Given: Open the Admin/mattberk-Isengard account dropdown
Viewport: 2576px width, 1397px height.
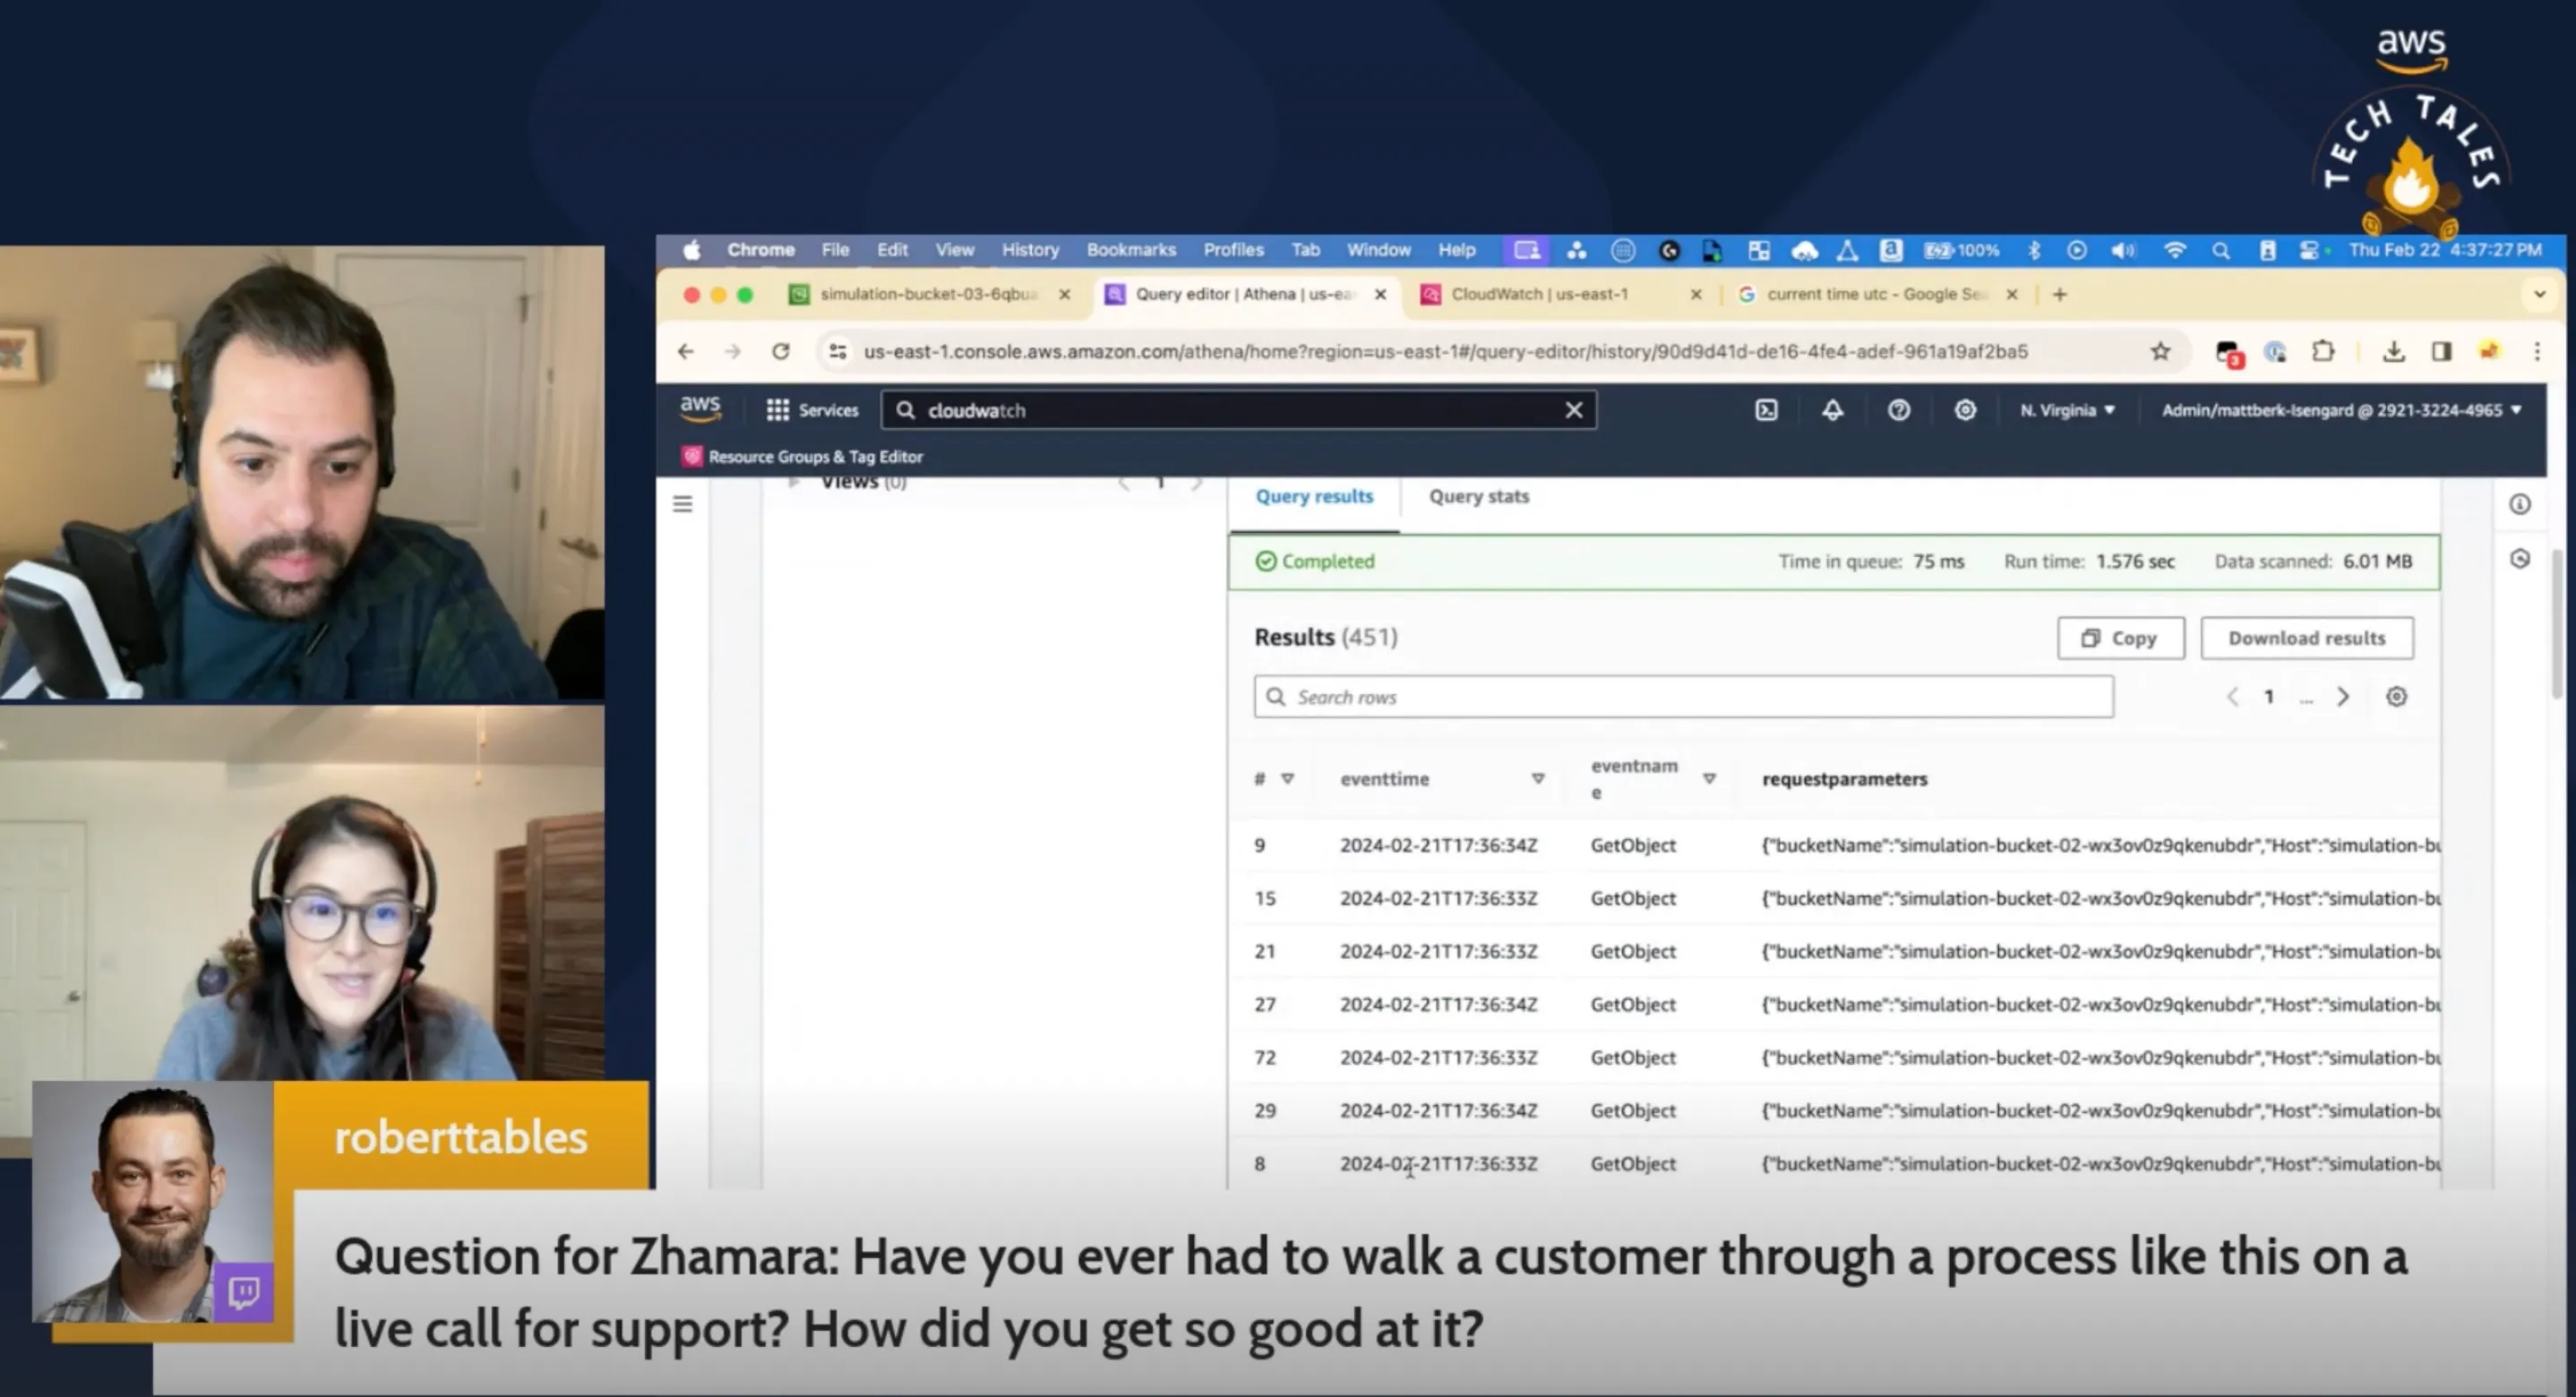Looking at the screenshot, I should (2340, 410).
